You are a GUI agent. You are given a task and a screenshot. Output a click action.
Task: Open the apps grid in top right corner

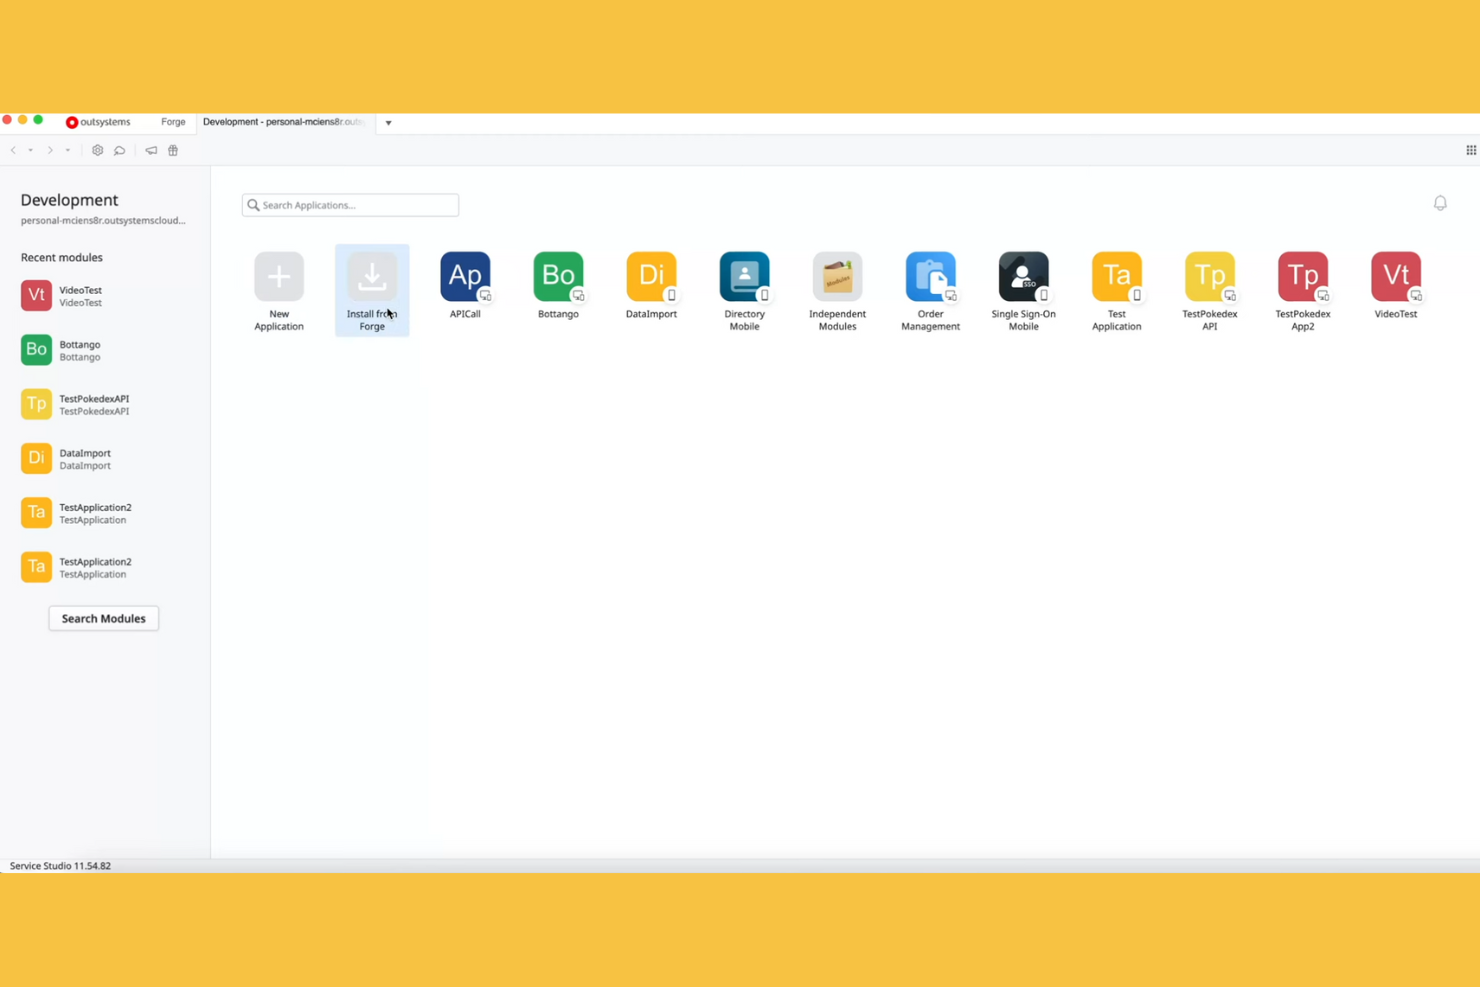coord(1470,150)
